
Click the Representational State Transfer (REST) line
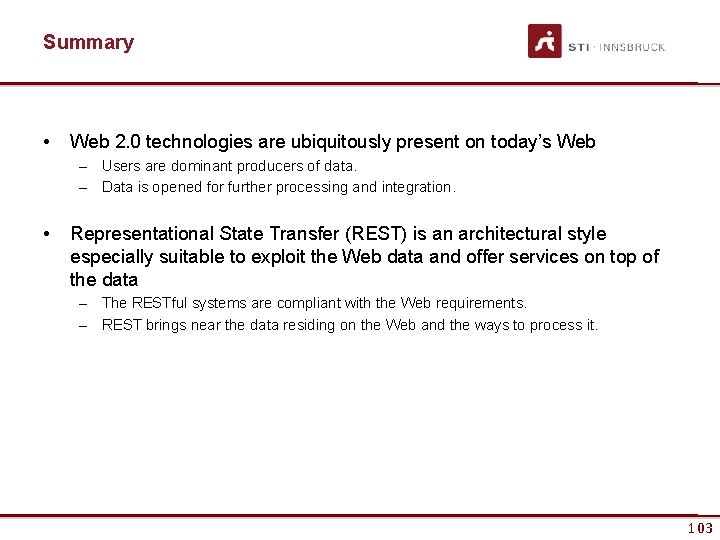(x=338, y=234)
